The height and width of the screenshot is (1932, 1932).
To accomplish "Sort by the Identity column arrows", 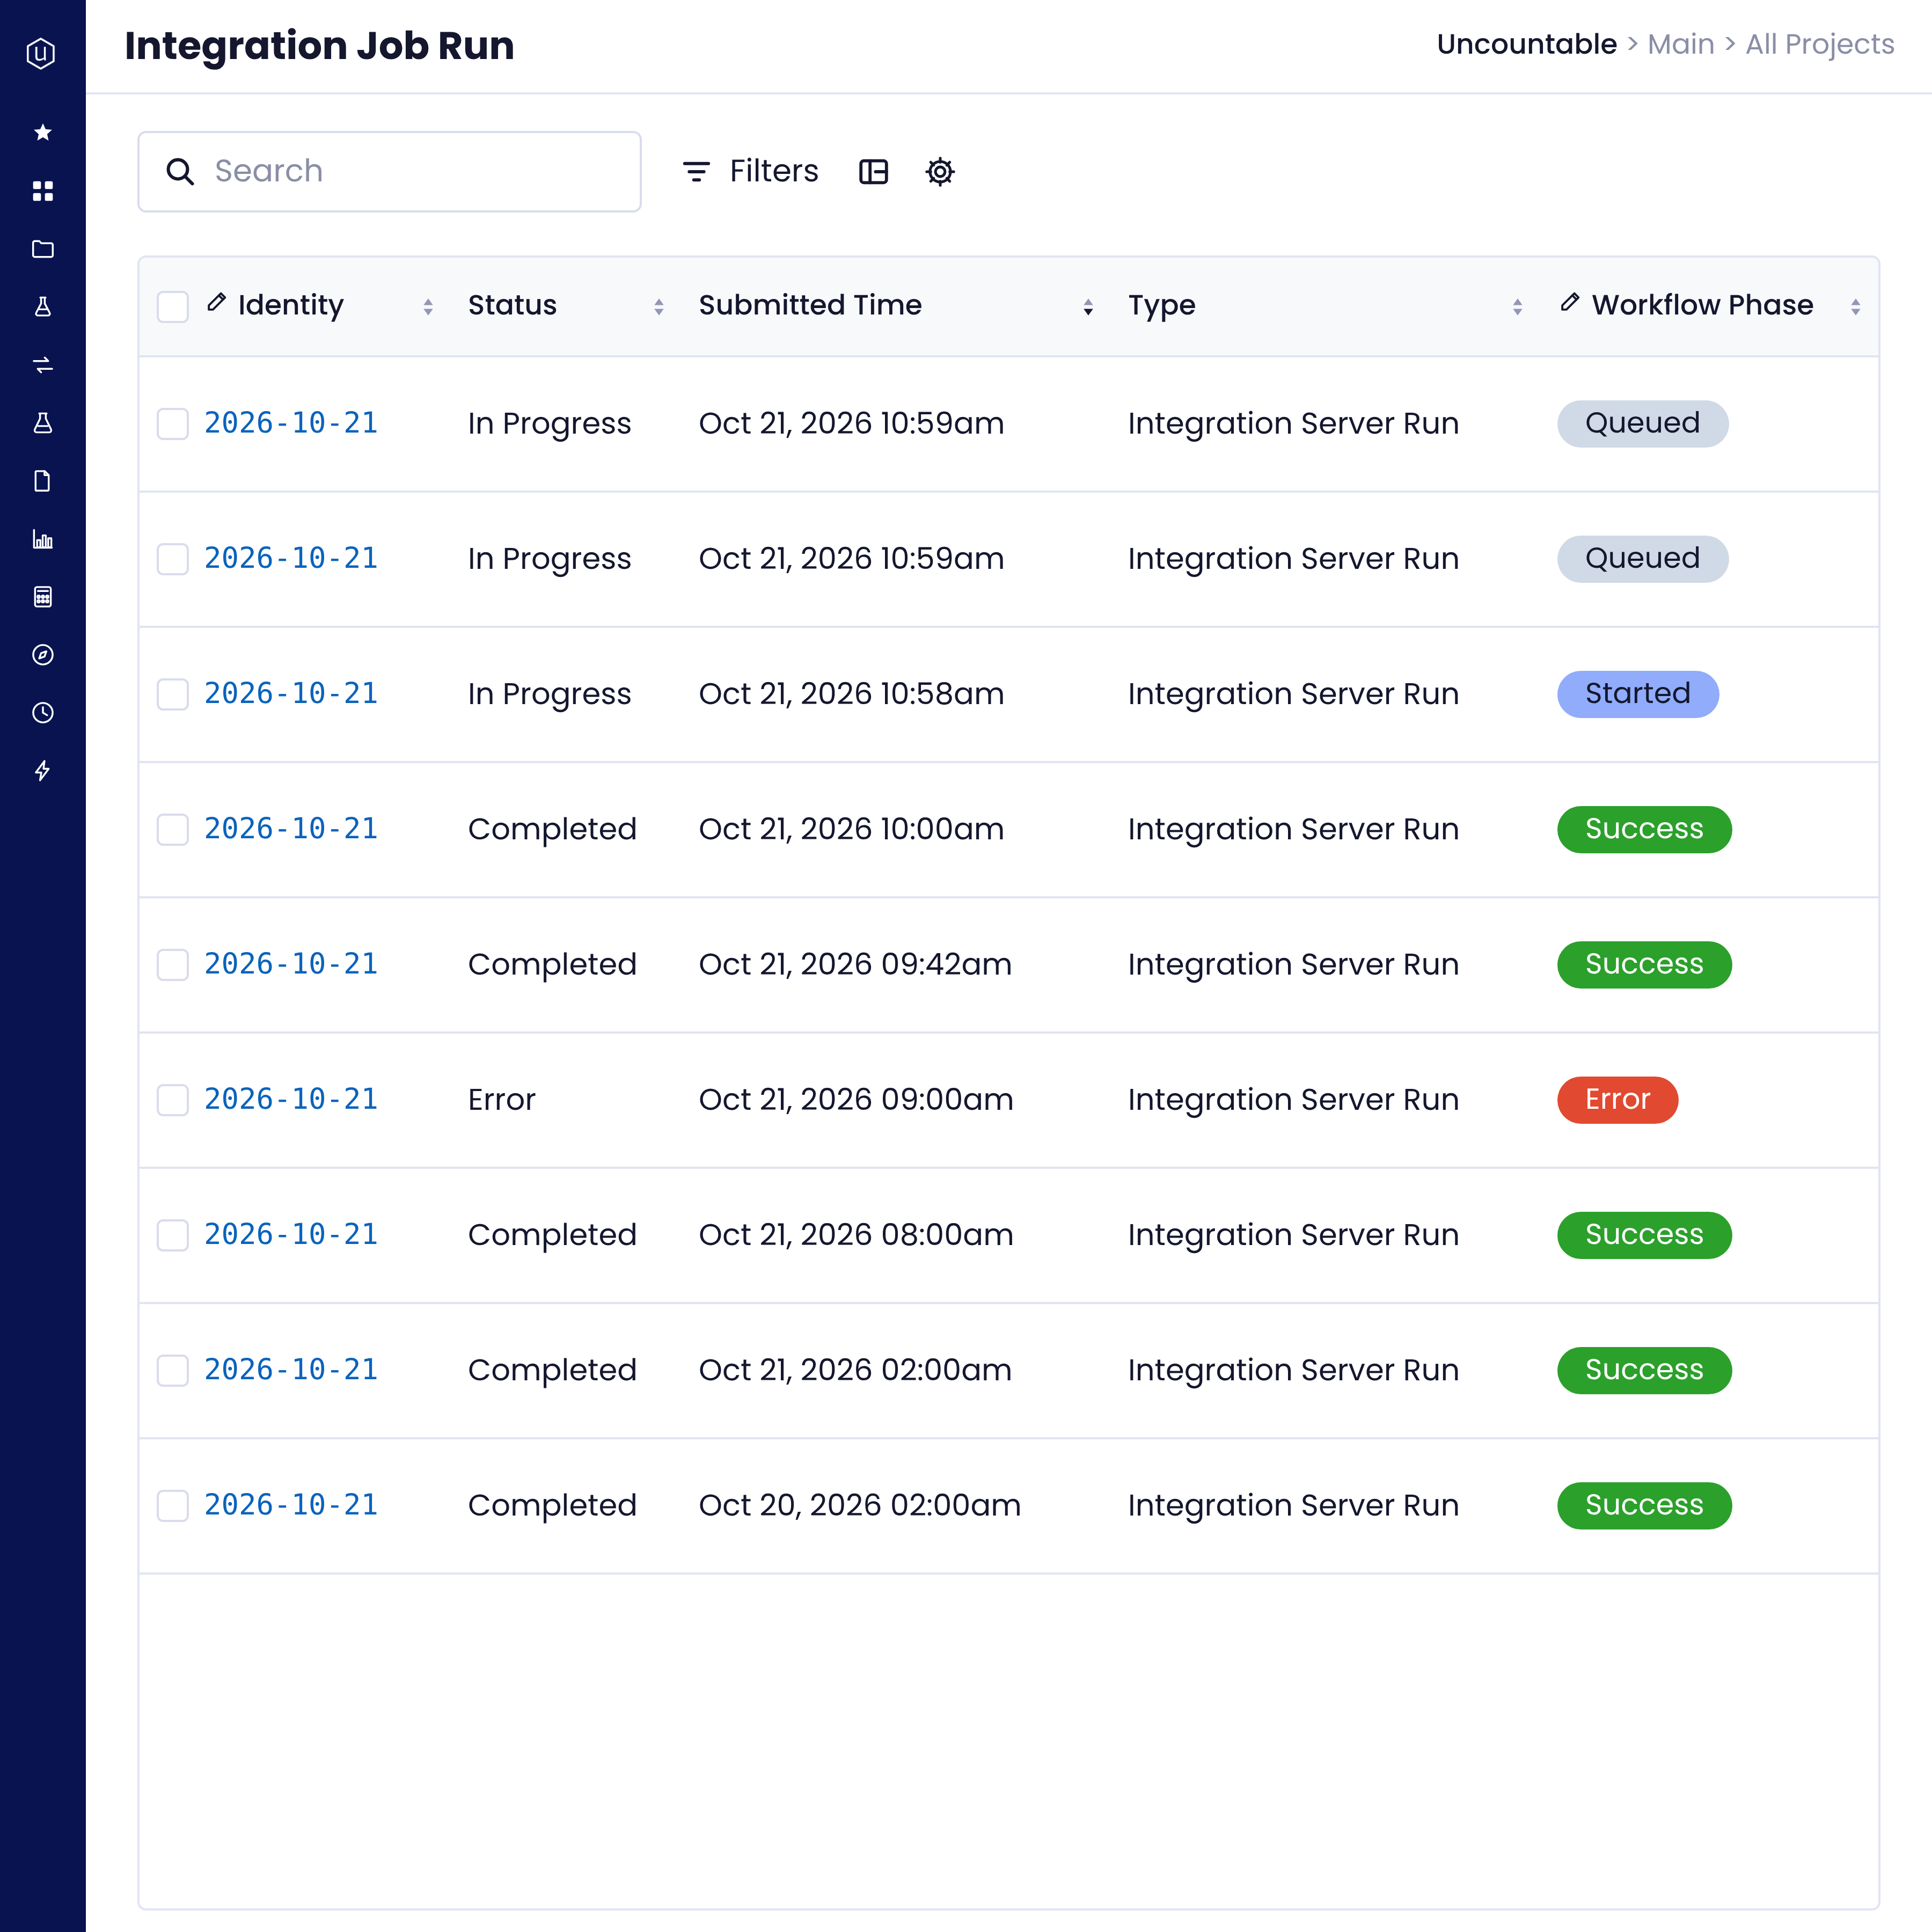I will point(428,307).
